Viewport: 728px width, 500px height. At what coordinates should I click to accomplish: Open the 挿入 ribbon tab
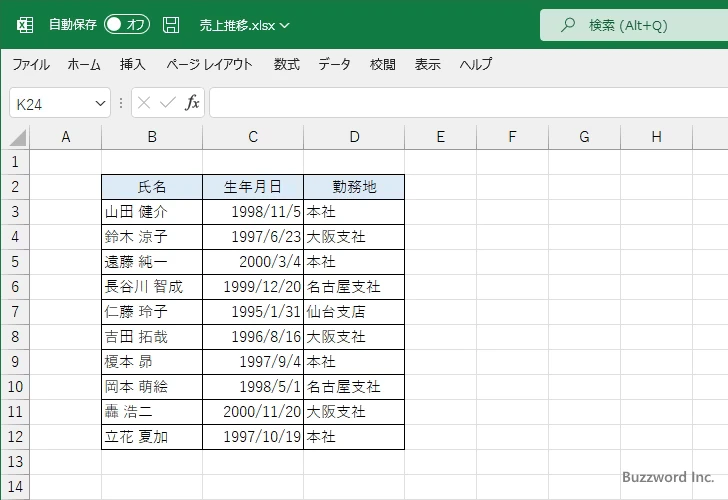pyautogui.click(x=132, y=64)
